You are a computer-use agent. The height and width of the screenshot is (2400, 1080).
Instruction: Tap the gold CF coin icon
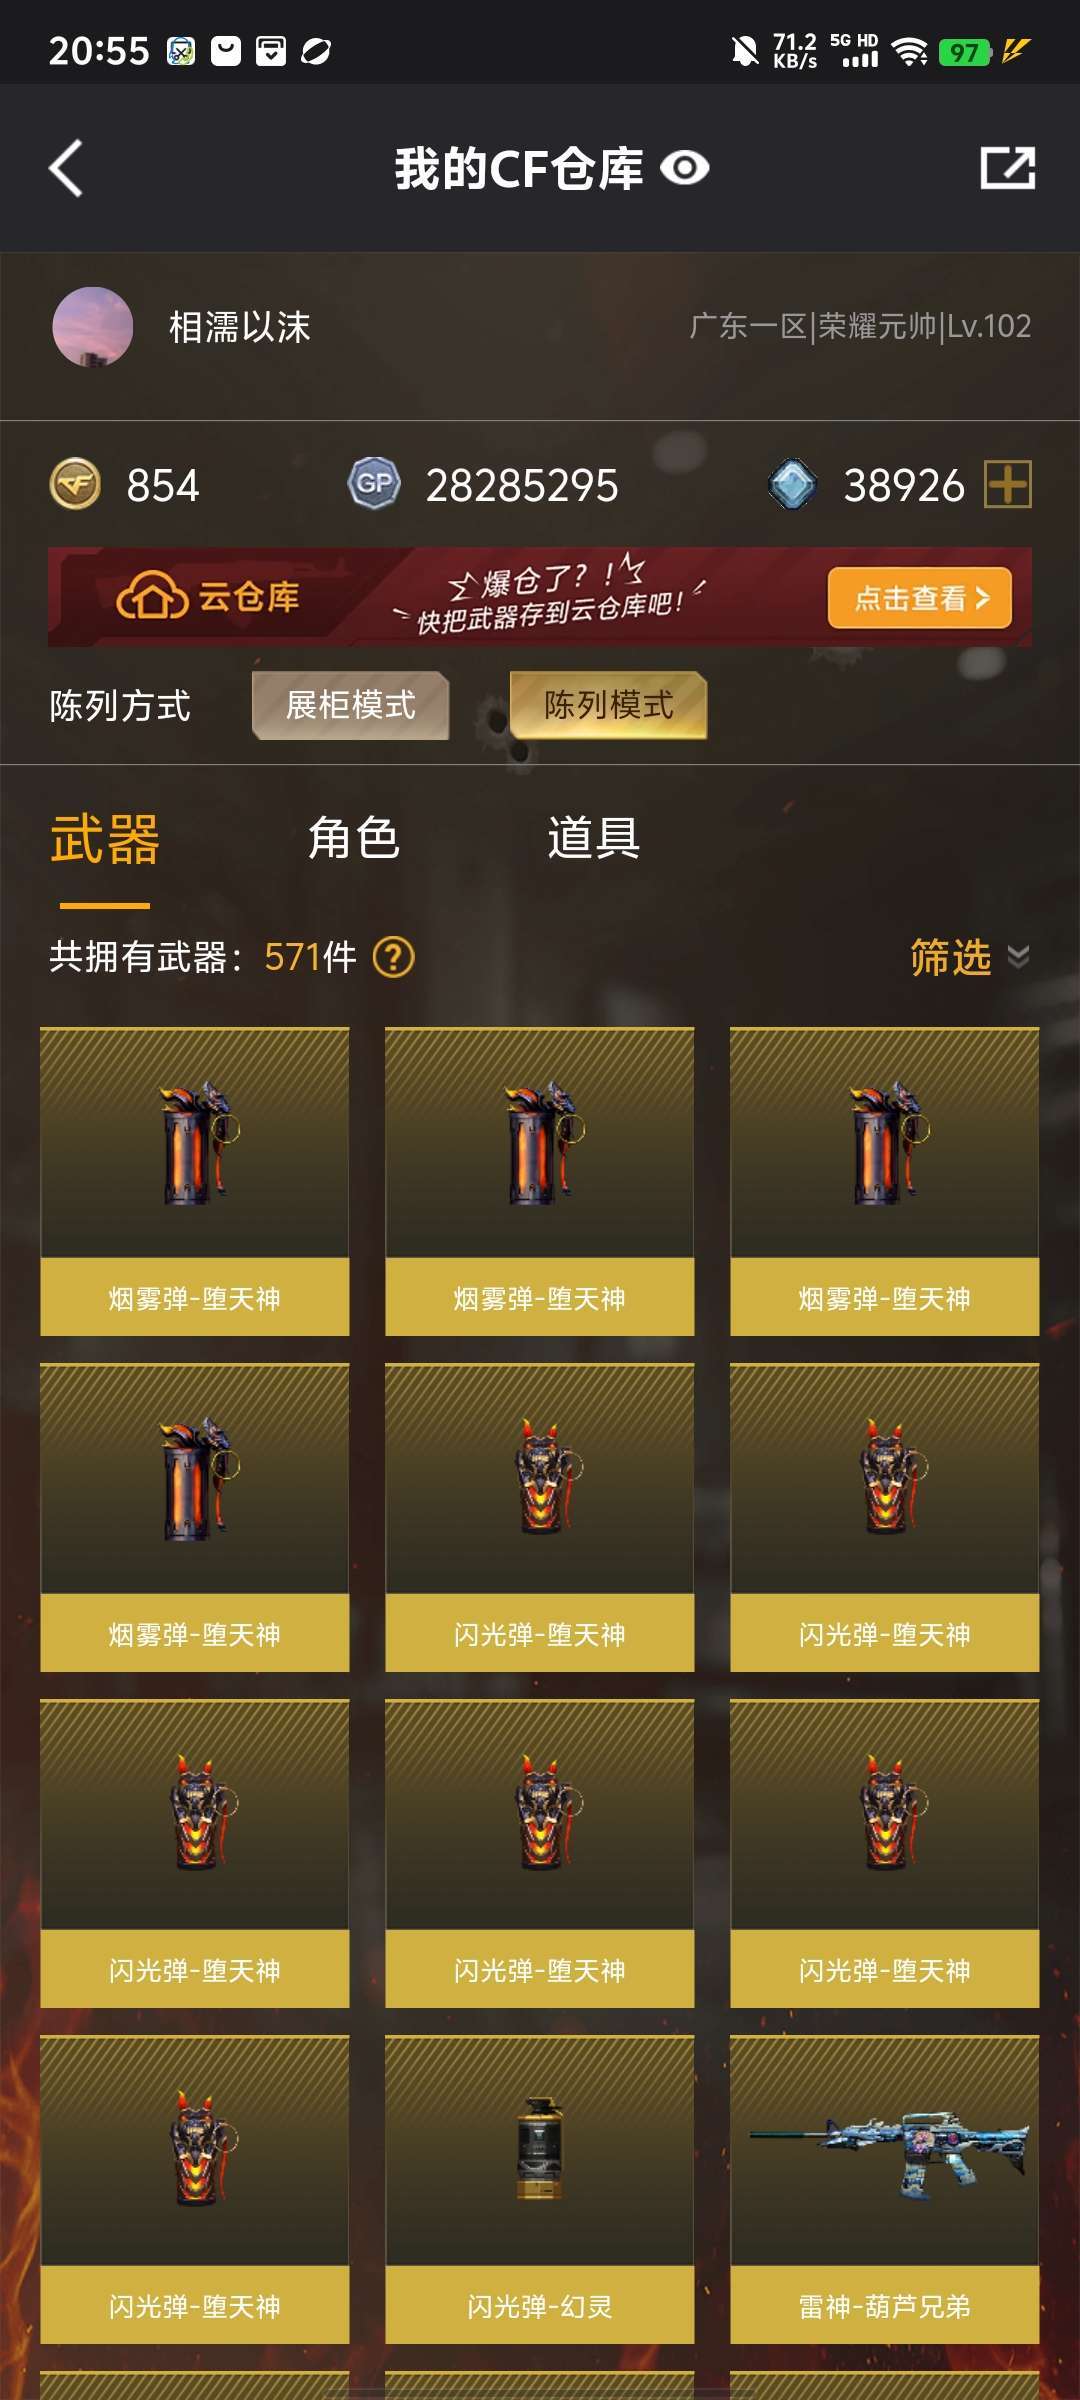click(75, 485)
